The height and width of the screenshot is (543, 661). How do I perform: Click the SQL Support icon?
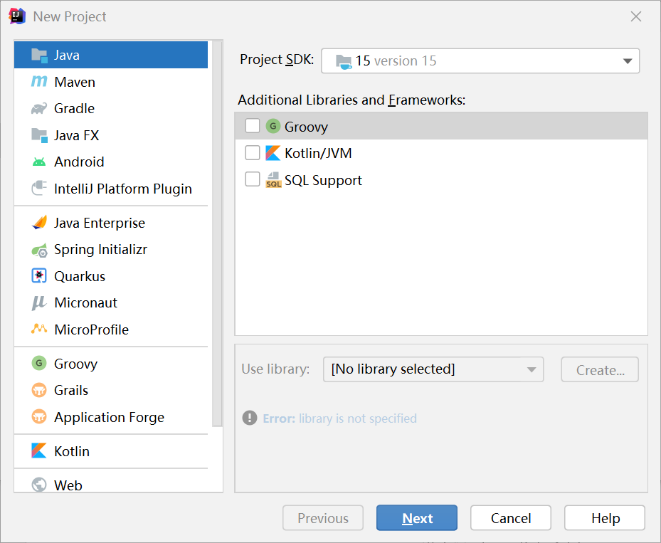point(273,180)
